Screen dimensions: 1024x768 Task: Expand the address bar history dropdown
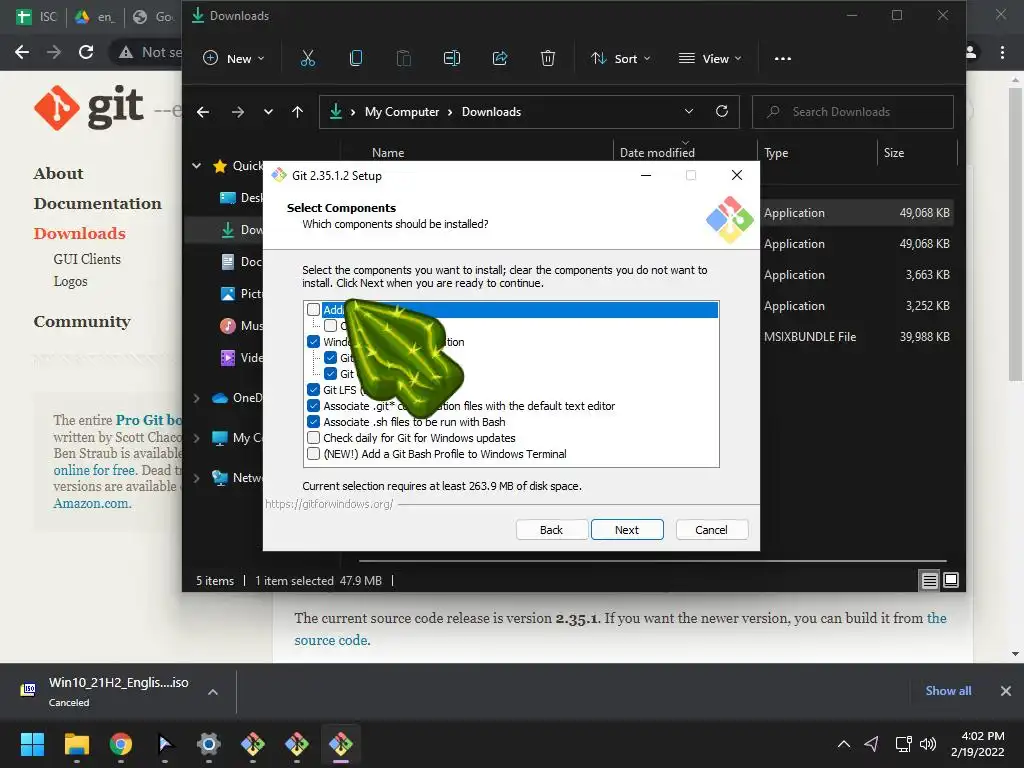(688, 111)
